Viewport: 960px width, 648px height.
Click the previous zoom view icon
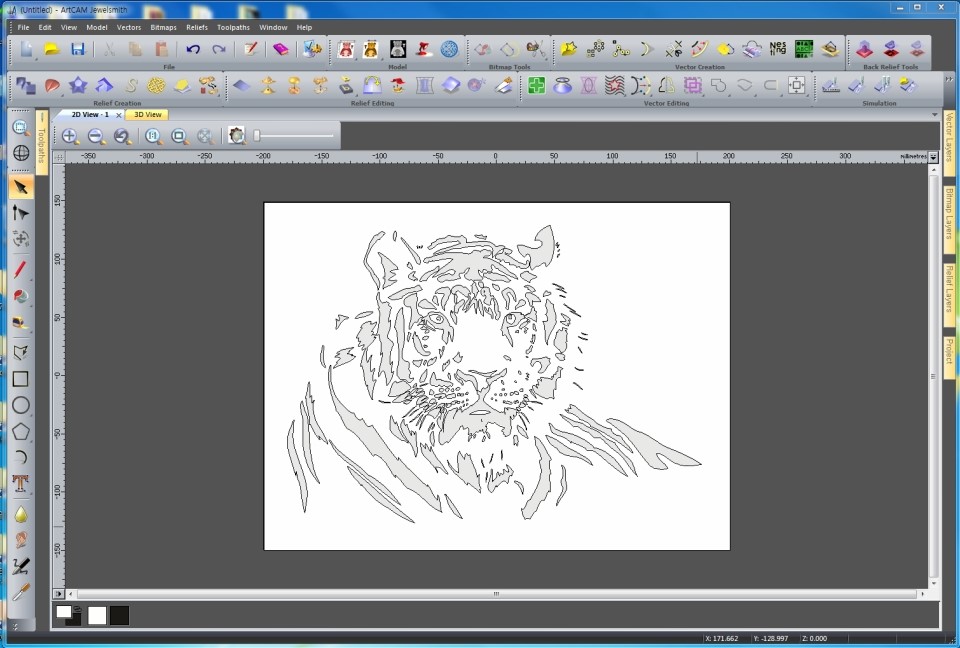click(x=122, y=136)
